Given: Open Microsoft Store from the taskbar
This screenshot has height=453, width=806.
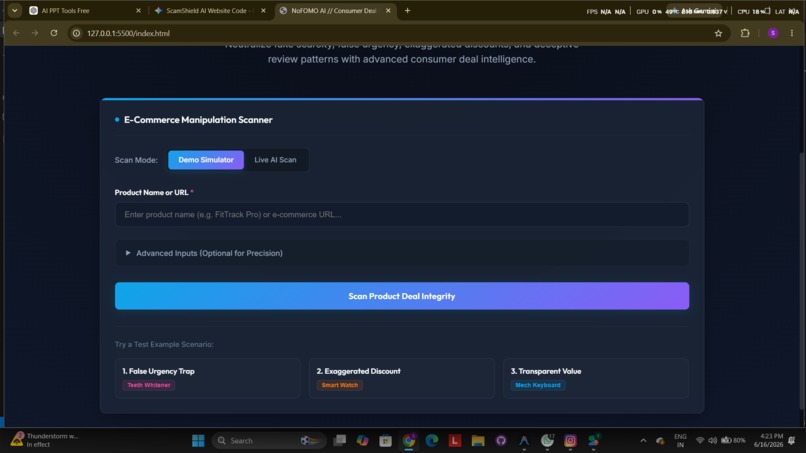Looking at the screenshot, I should pyautogui.click(x=386, y=441).
